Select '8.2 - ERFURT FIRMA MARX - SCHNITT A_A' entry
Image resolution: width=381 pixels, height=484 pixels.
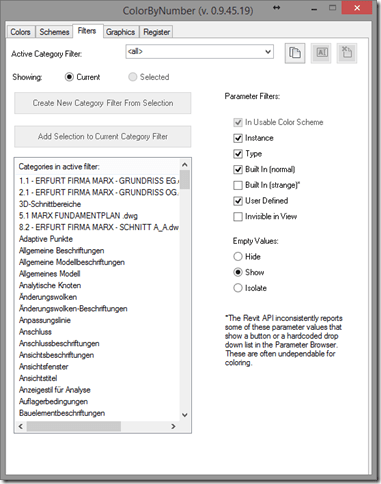99,227
